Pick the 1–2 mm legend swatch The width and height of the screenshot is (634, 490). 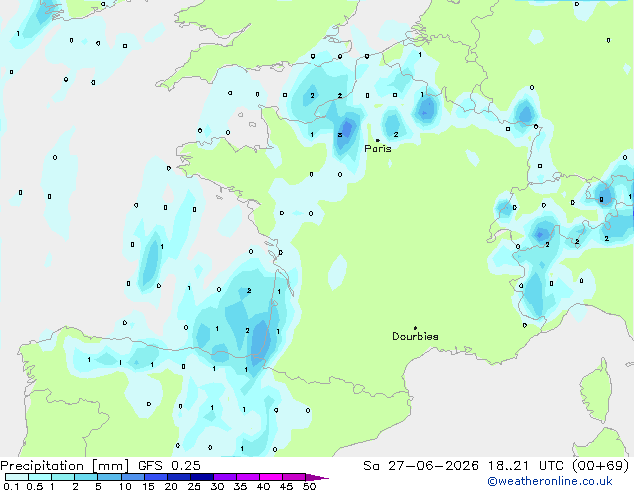point(63,477)
